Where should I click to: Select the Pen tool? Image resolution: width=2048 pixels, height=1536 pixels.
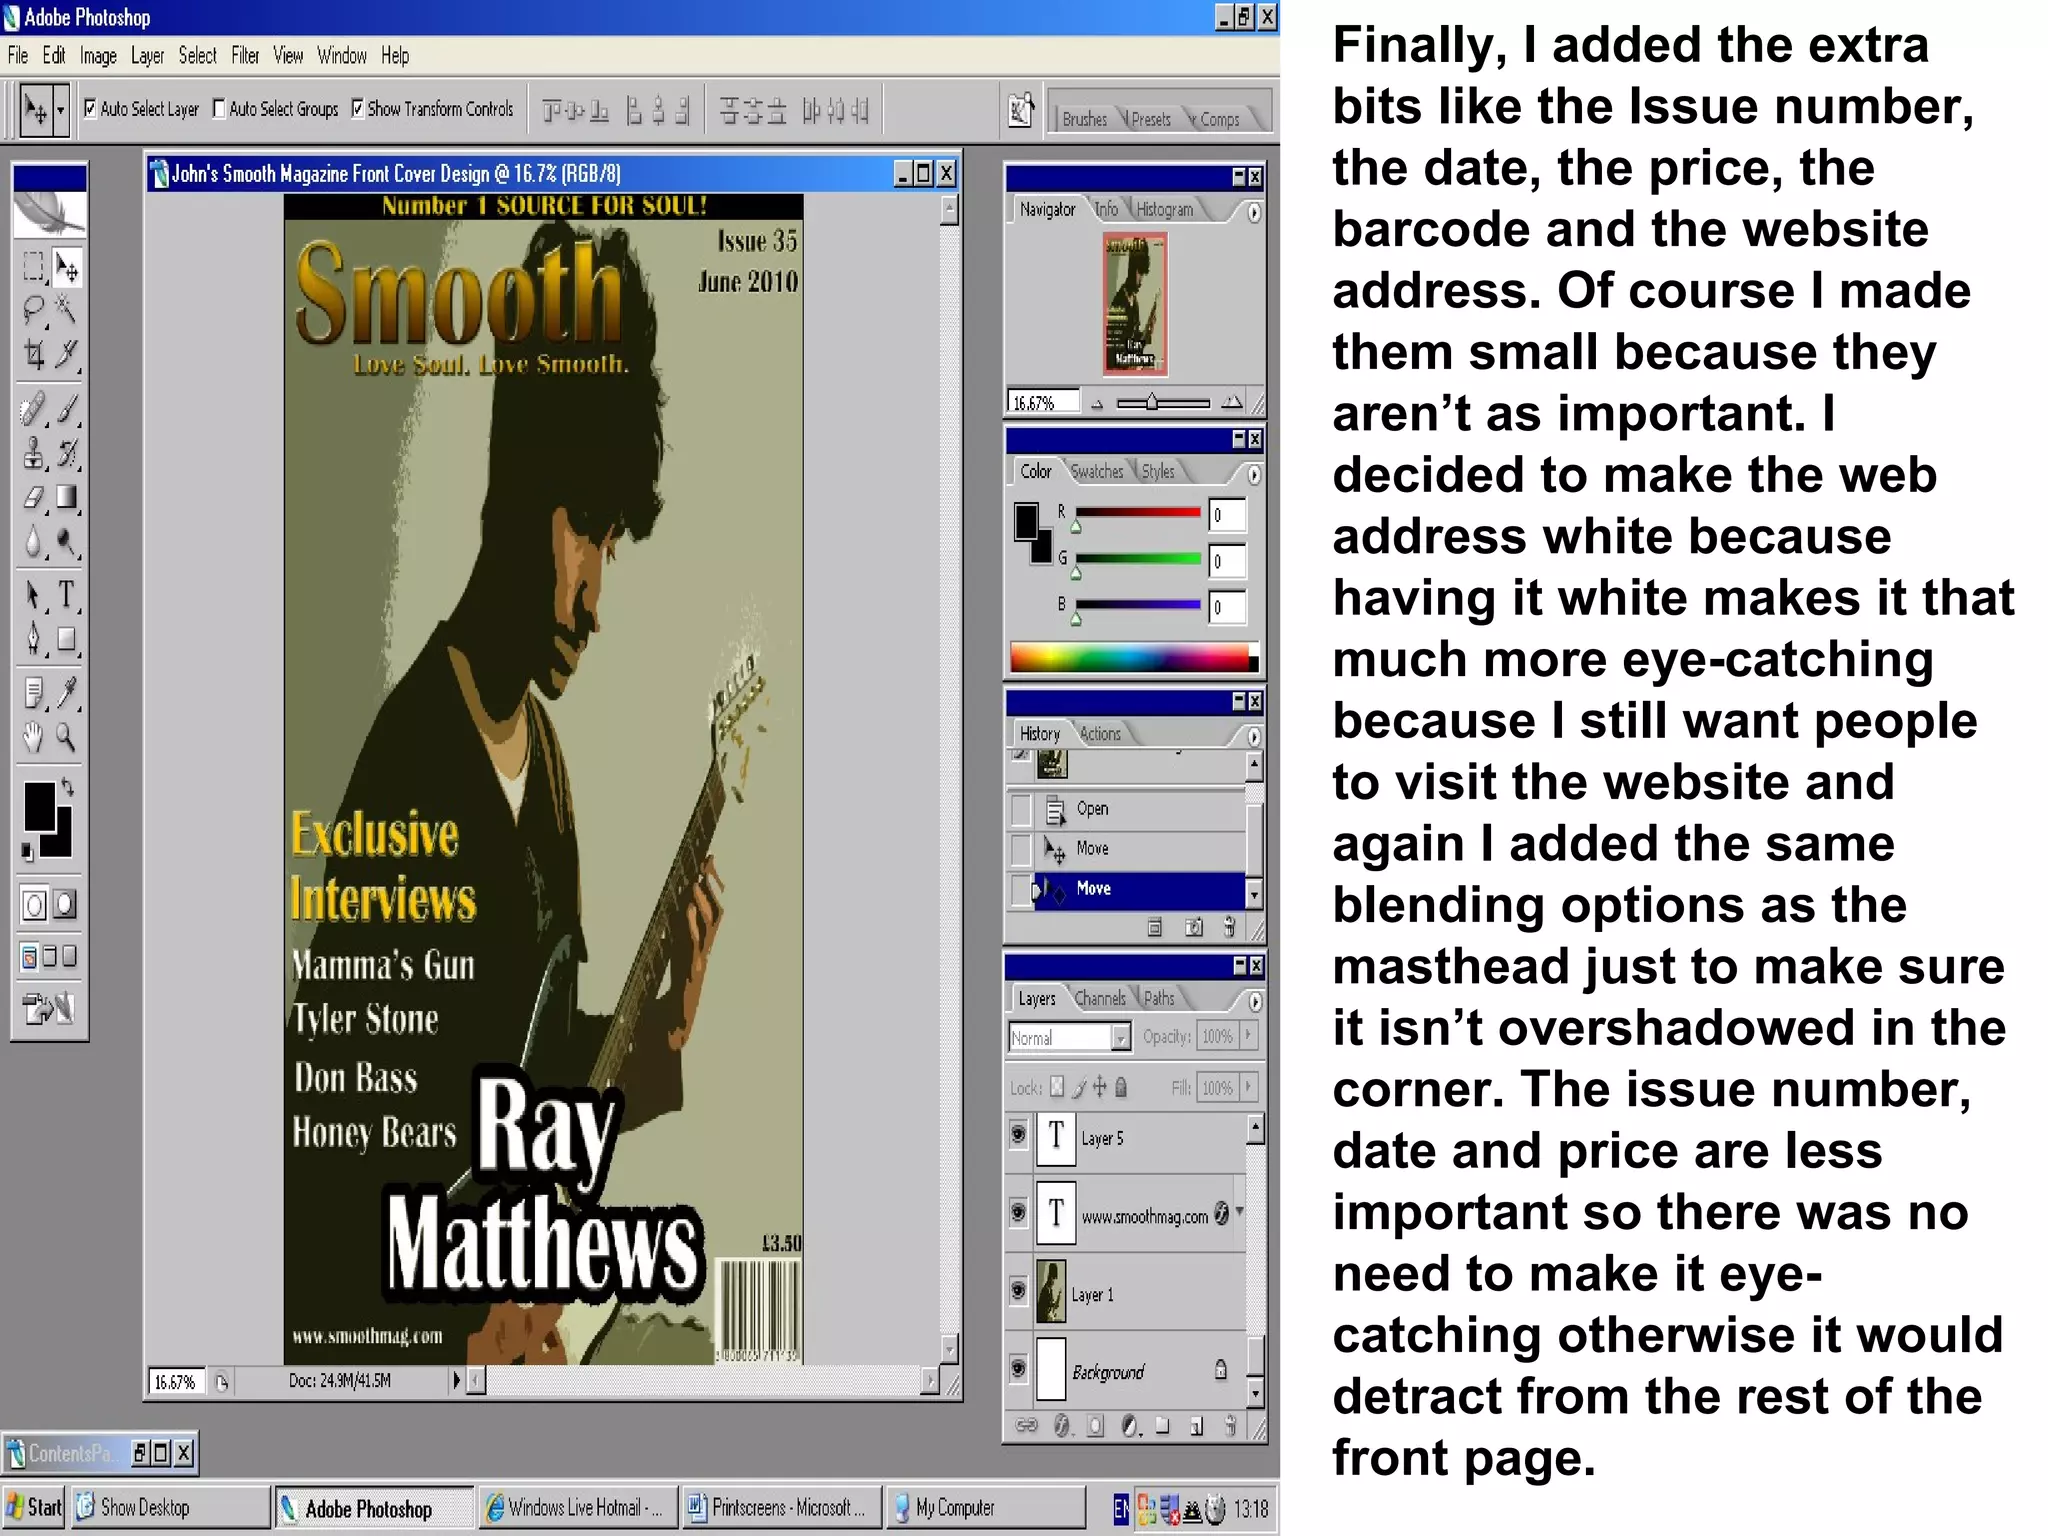(x=33, y=639)
